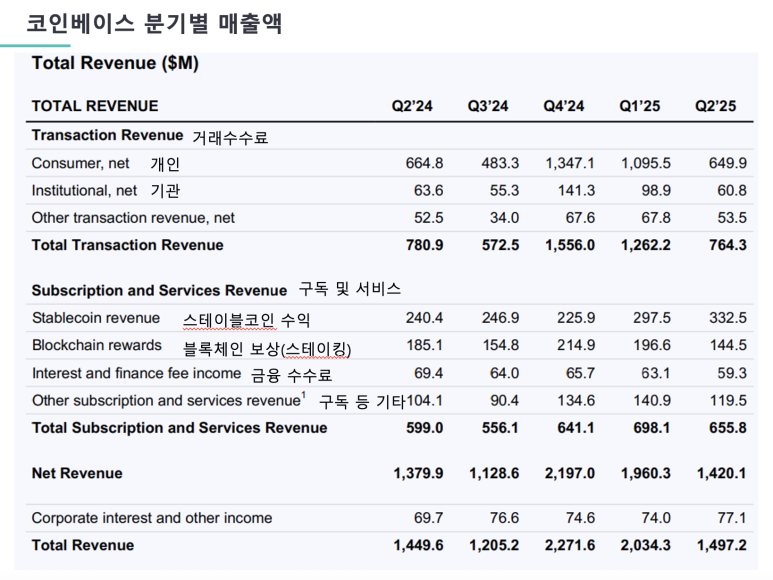773x580 pixels.
Task: Click the Corporate interest and other income label
Action: [151, 518]
